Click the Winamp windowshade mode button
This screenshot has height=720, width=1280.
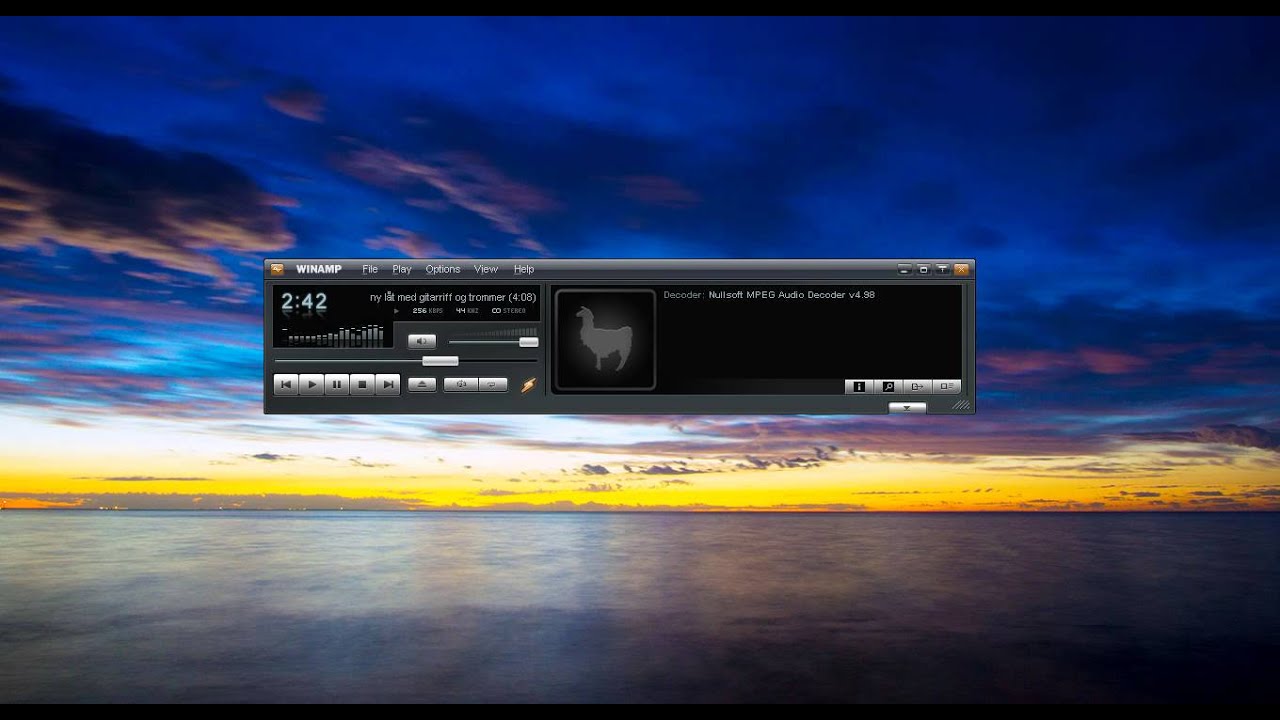tap(924, 269)
